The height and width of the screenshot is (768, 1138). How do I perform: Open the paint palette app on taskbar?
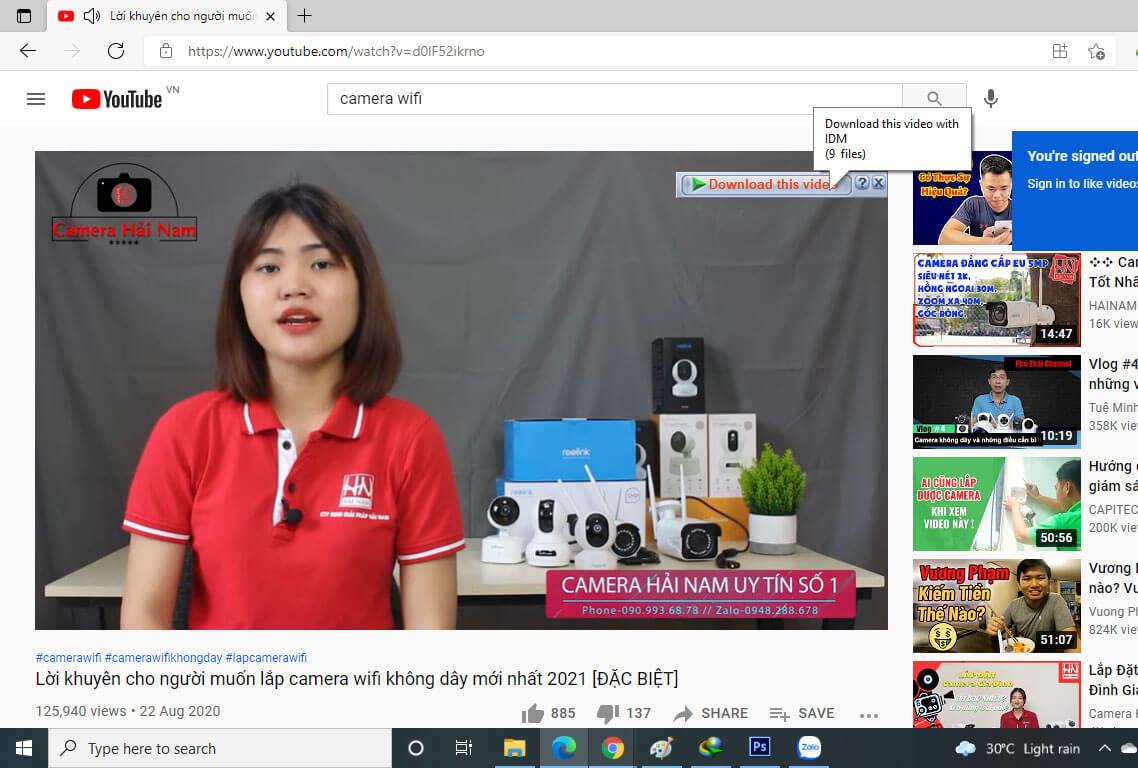(661, 748)
